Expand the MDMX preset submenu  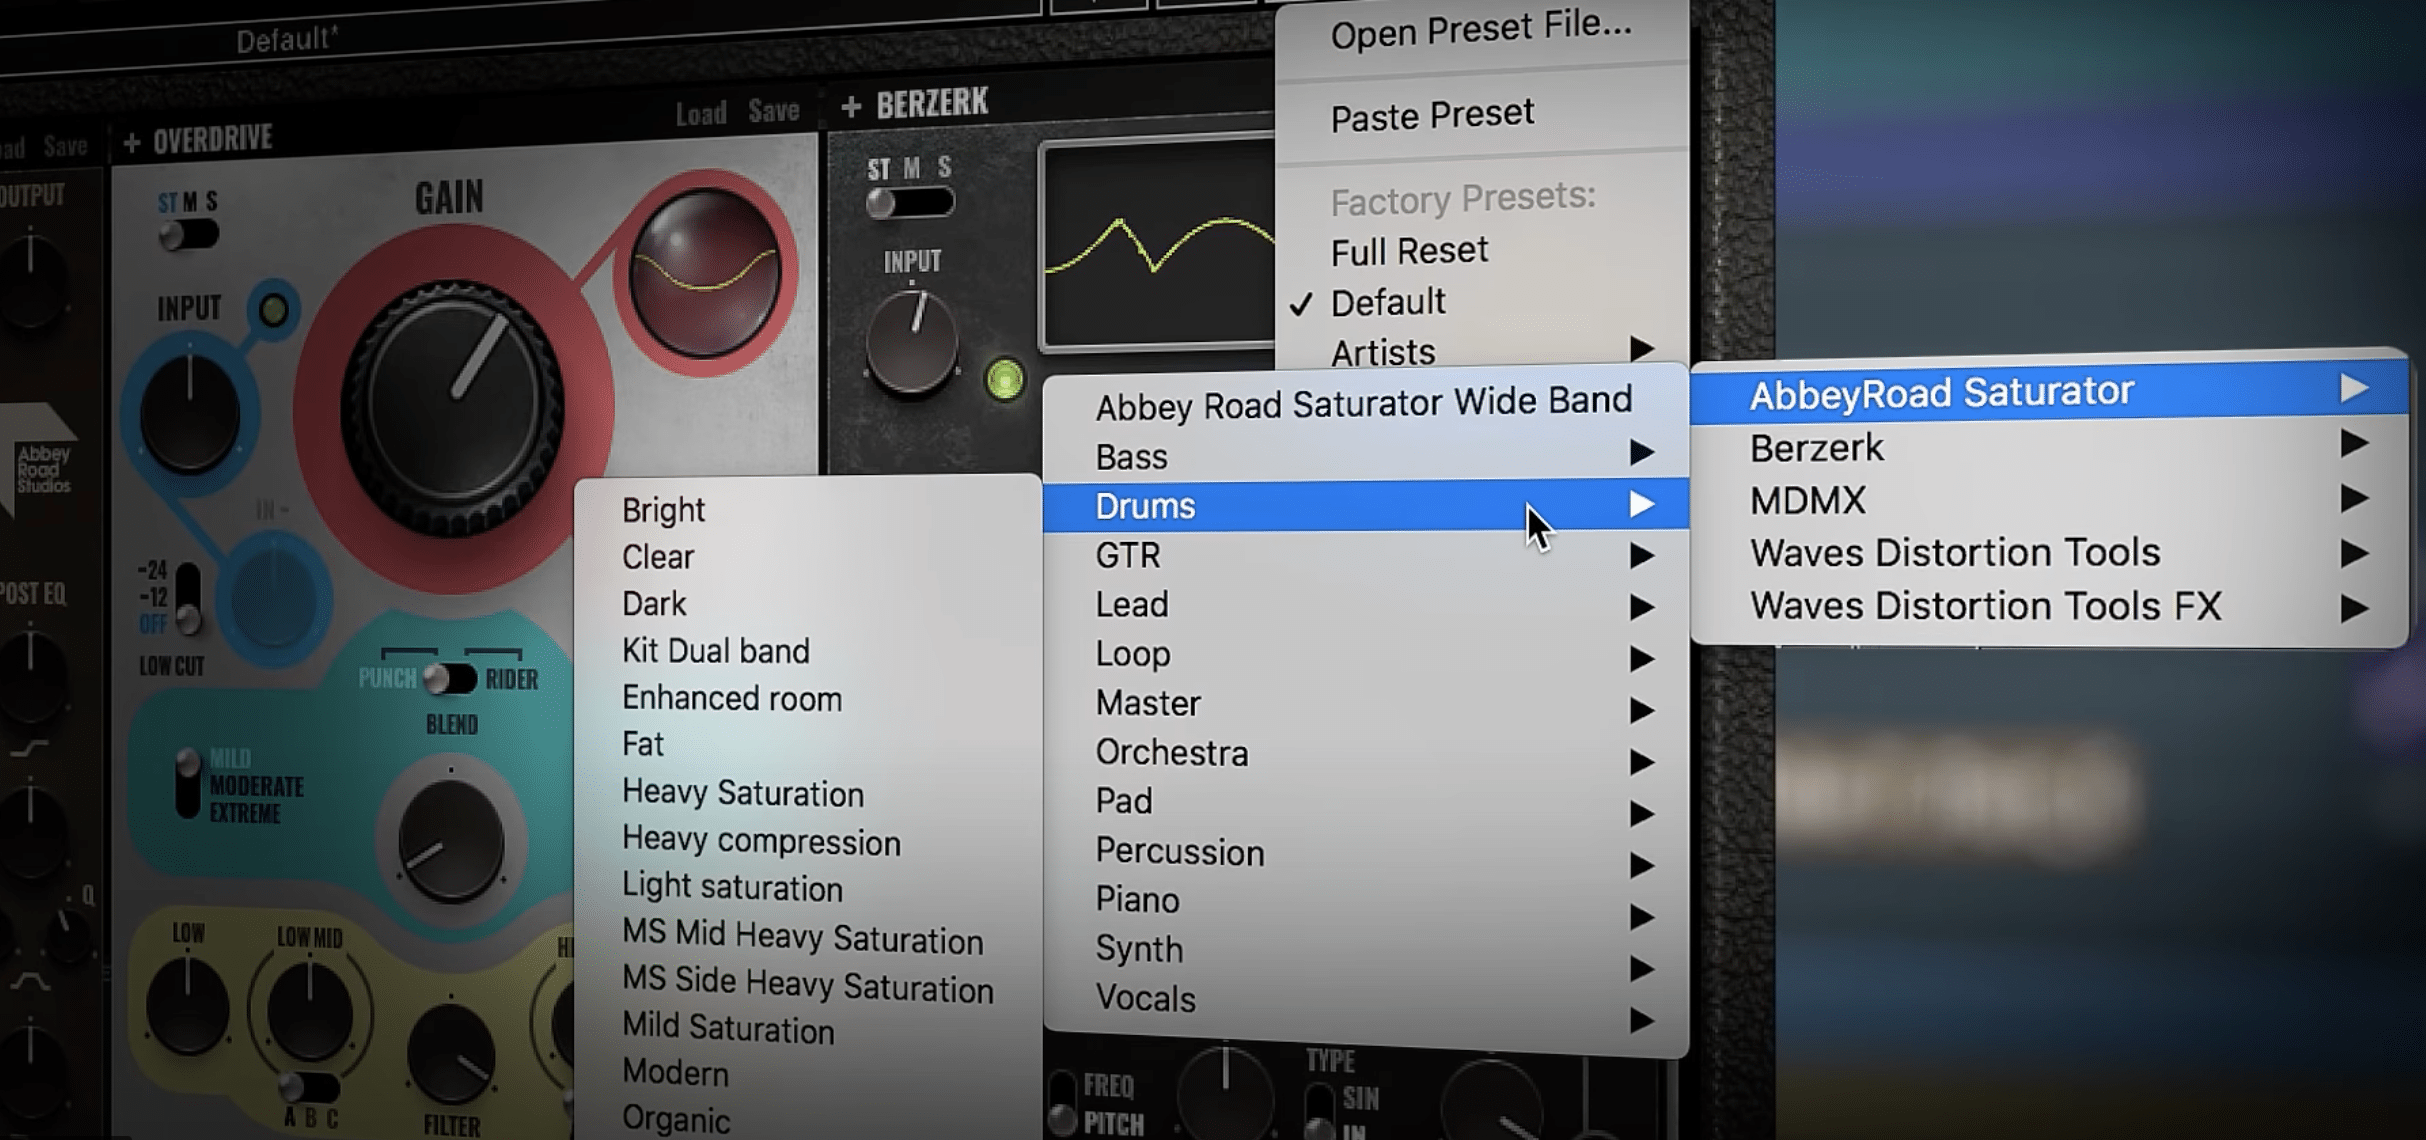2049,500
